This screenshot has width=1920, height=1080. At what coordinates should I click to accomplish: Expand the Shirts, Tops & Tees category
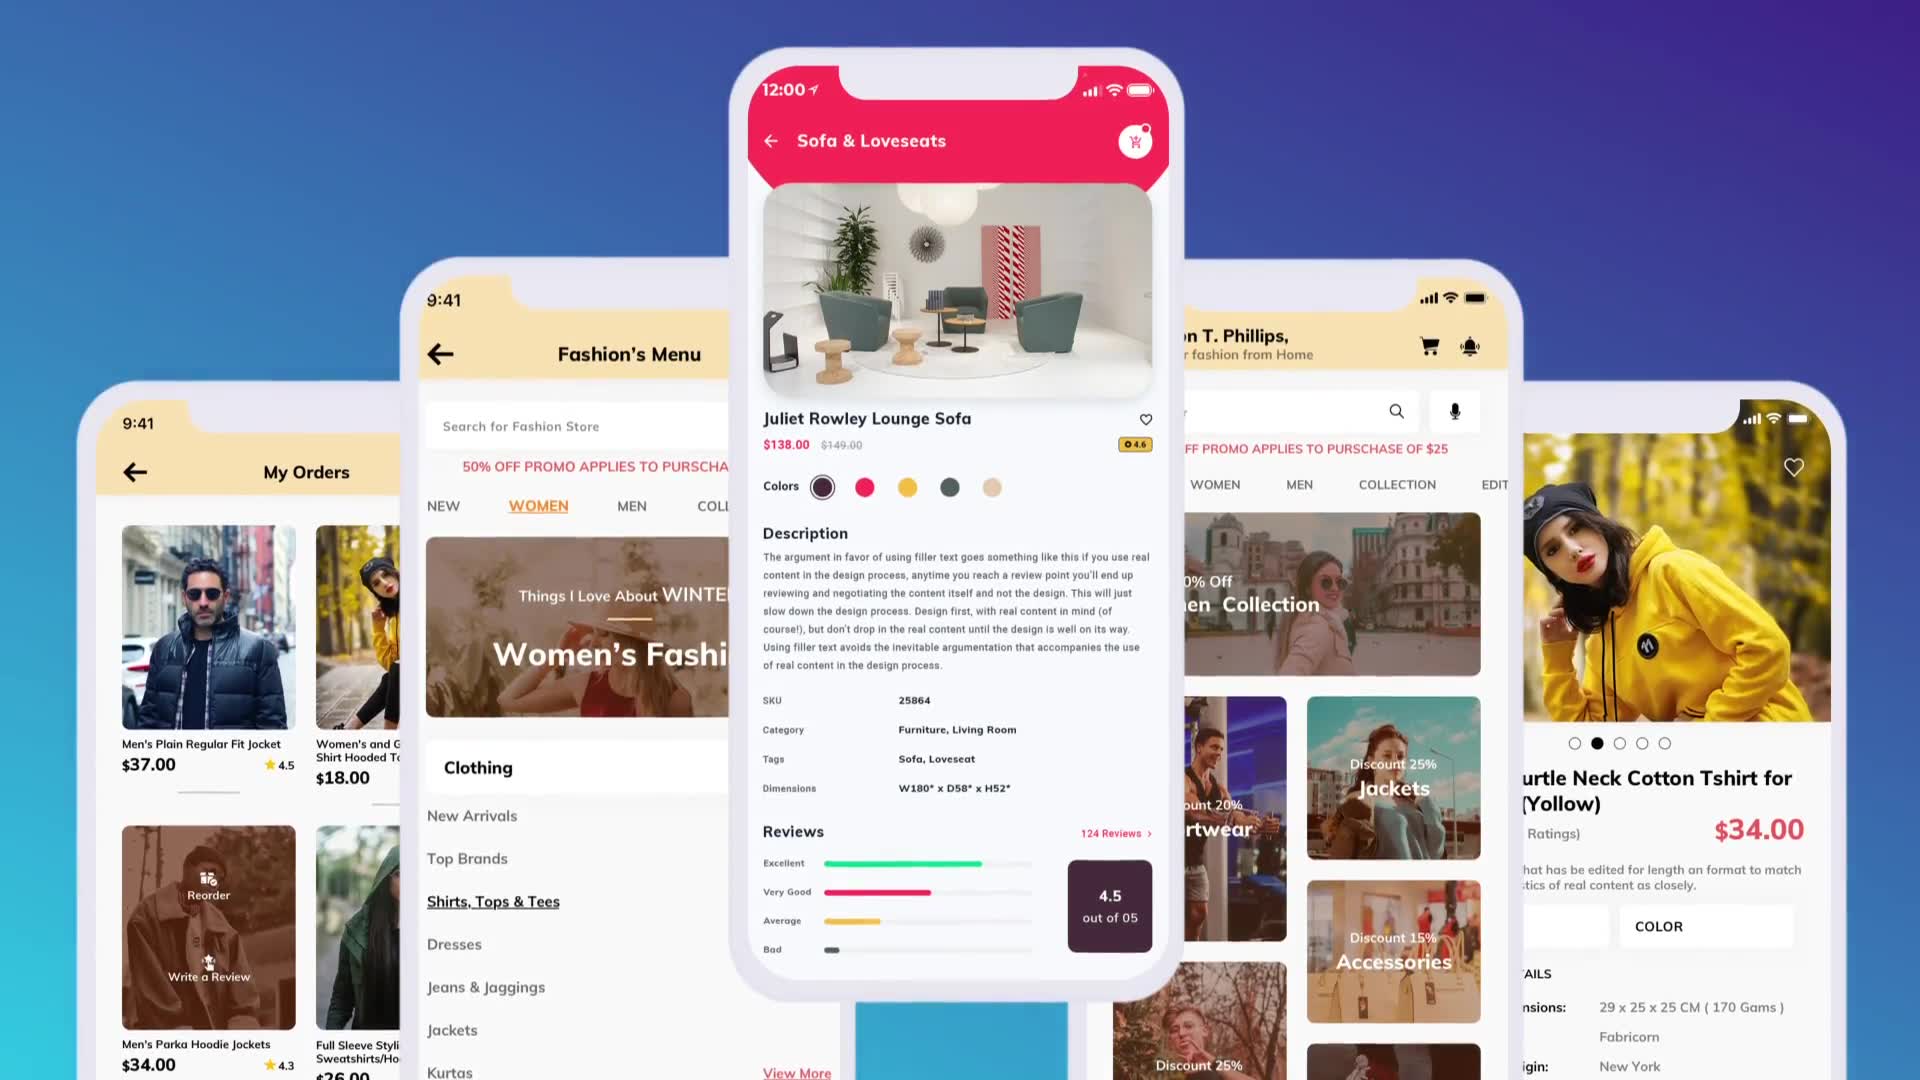493,901
